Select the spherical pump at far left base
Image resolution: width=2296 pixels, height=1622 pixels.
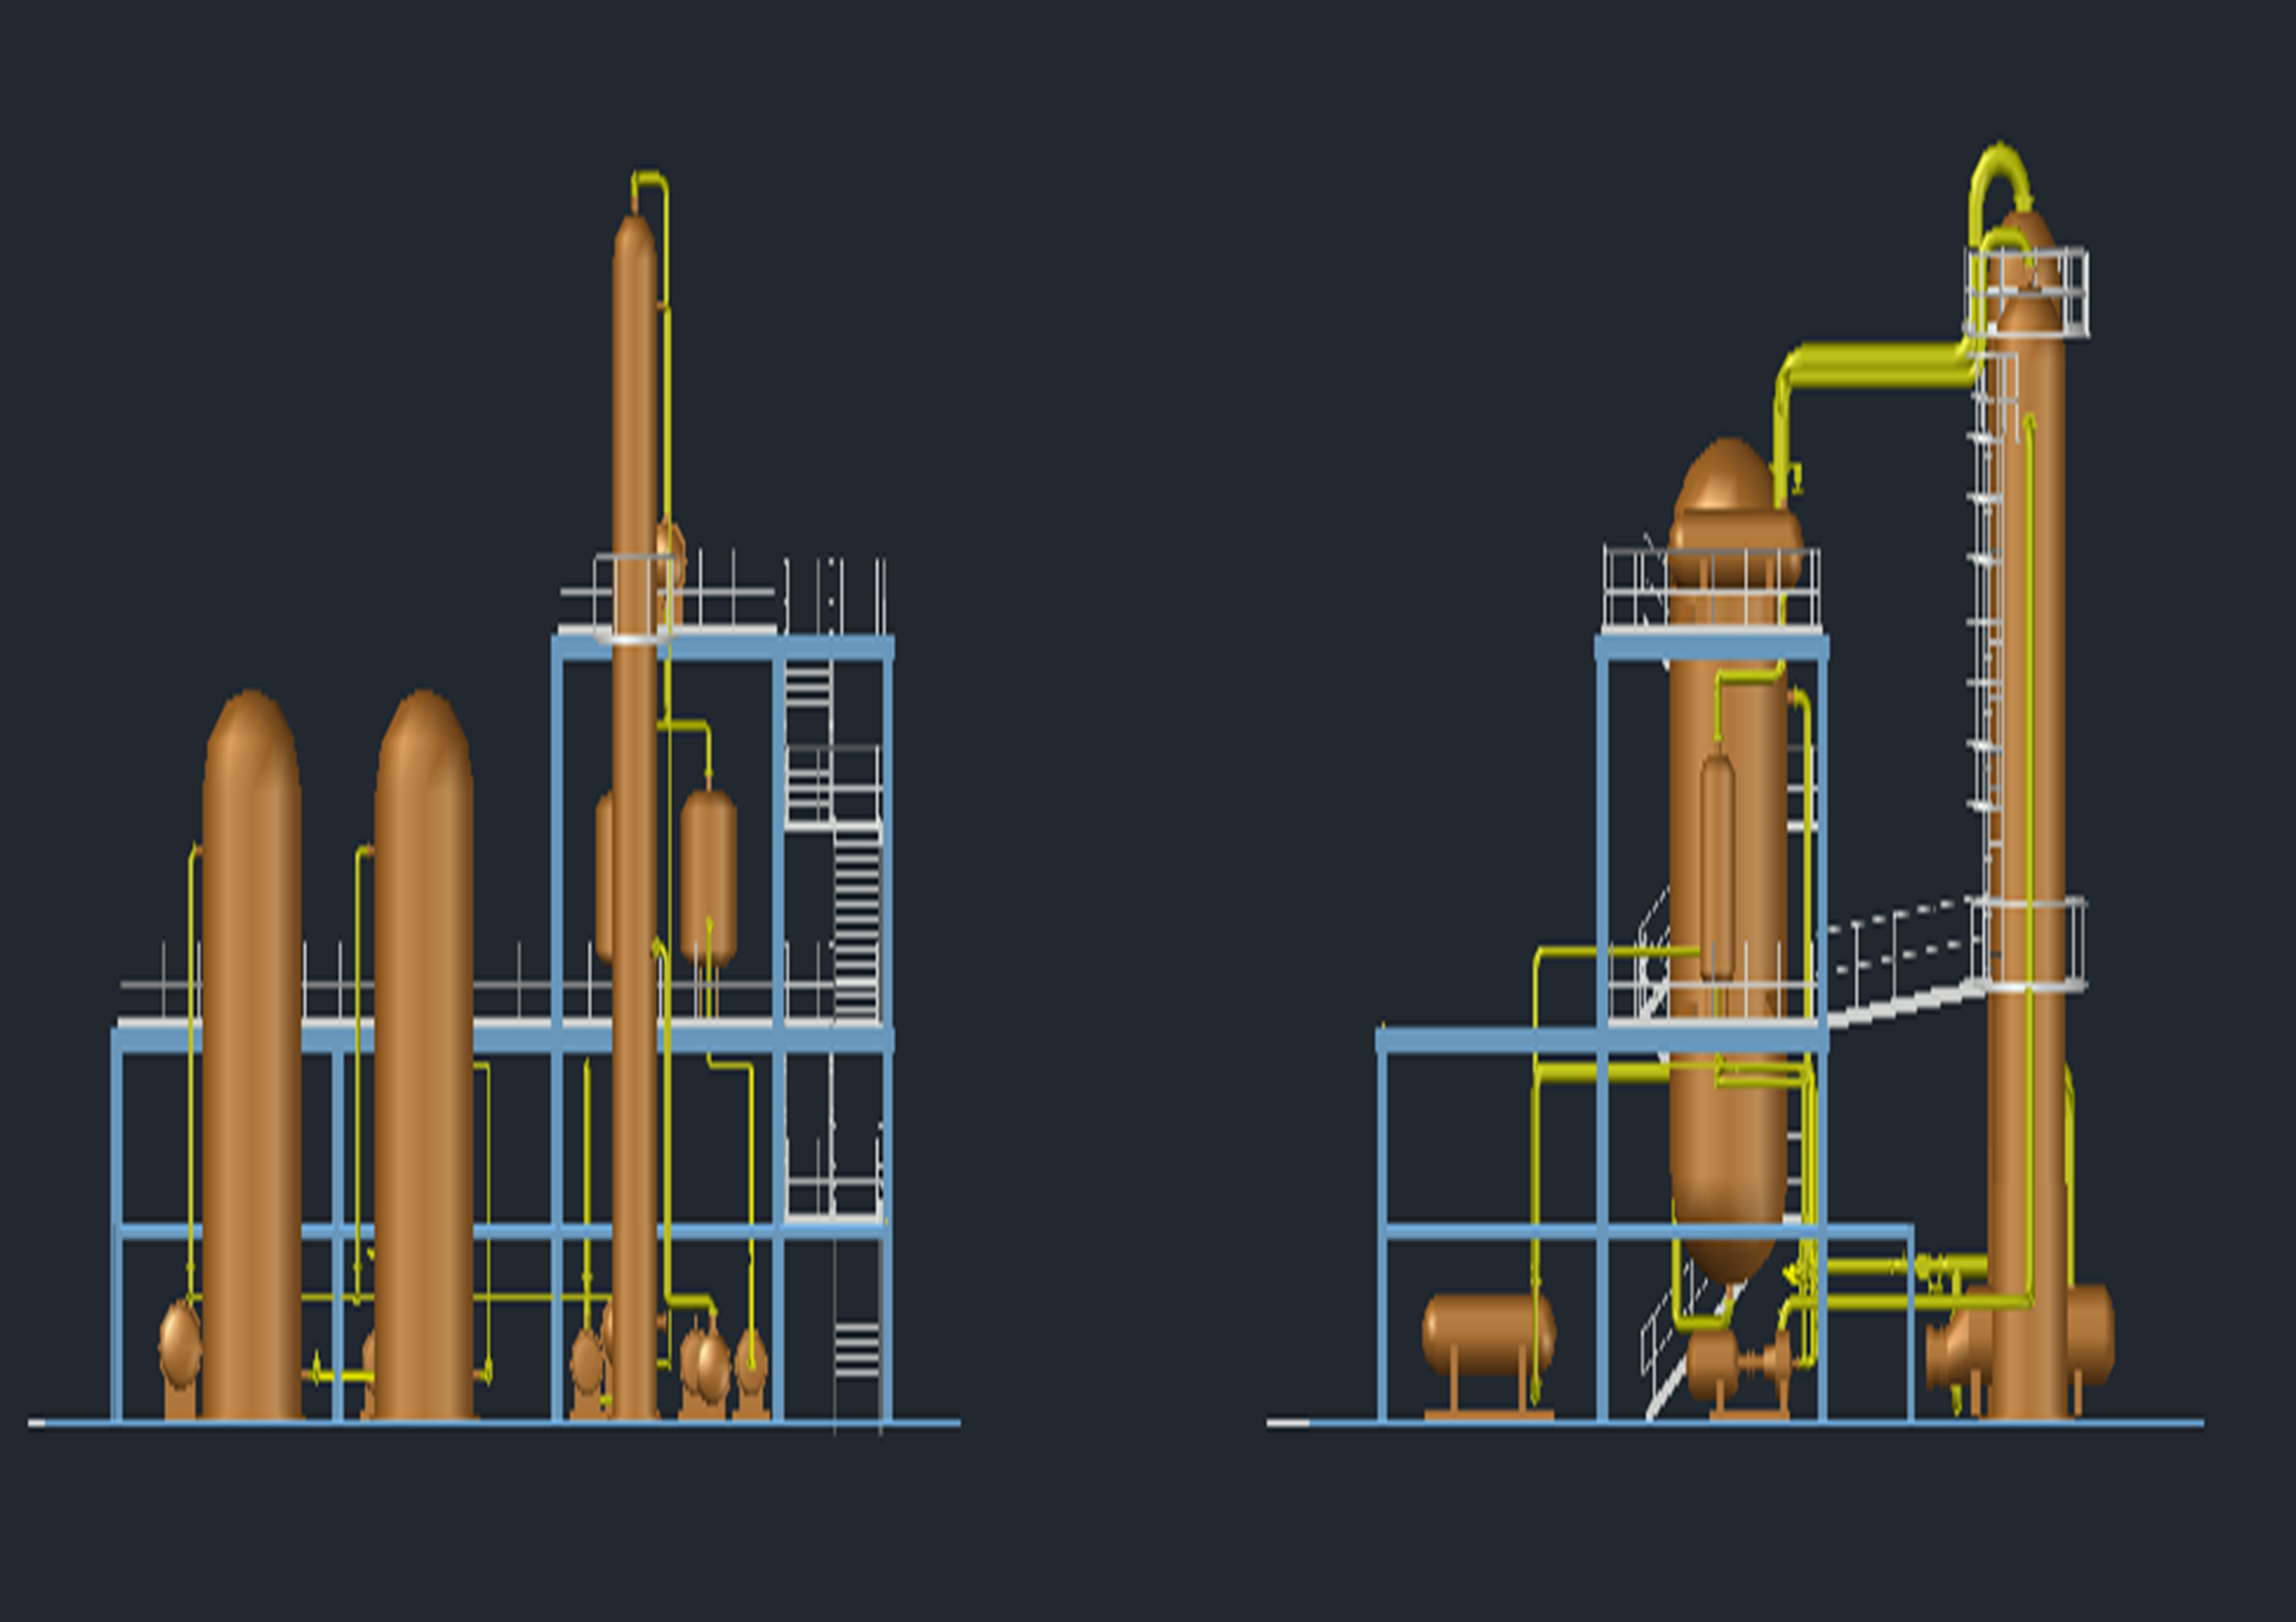click(180, 1345)
